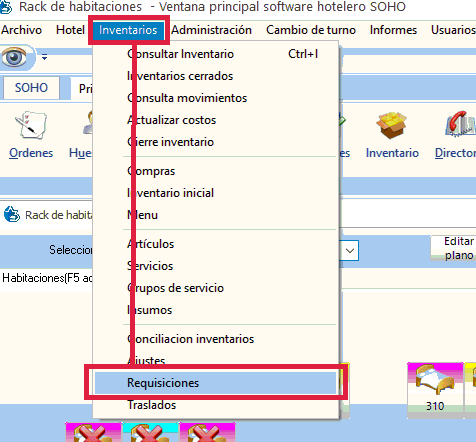The height and width of the screenshot is (442, 476).
Task: Select room 310 bed icon
Action: 435,380
